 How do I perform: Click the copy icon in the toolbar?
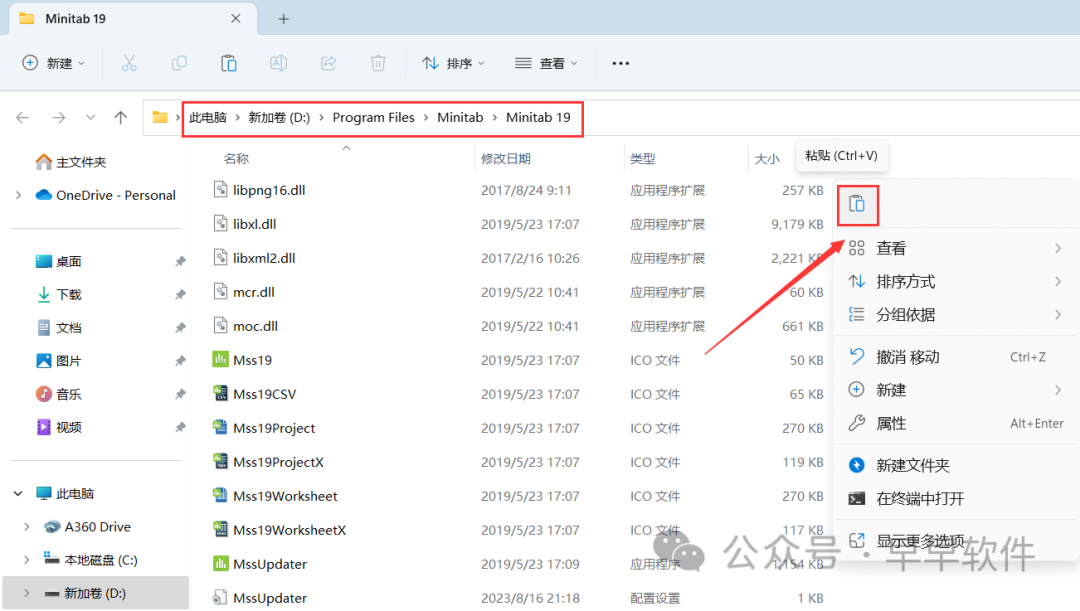(x=179, y=63)
